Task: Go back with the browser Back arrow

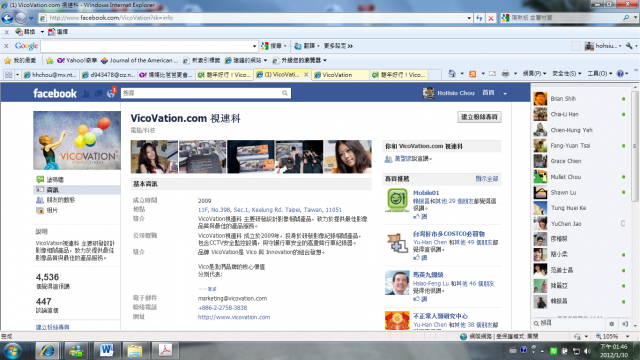Action: (x=7, y=18)
